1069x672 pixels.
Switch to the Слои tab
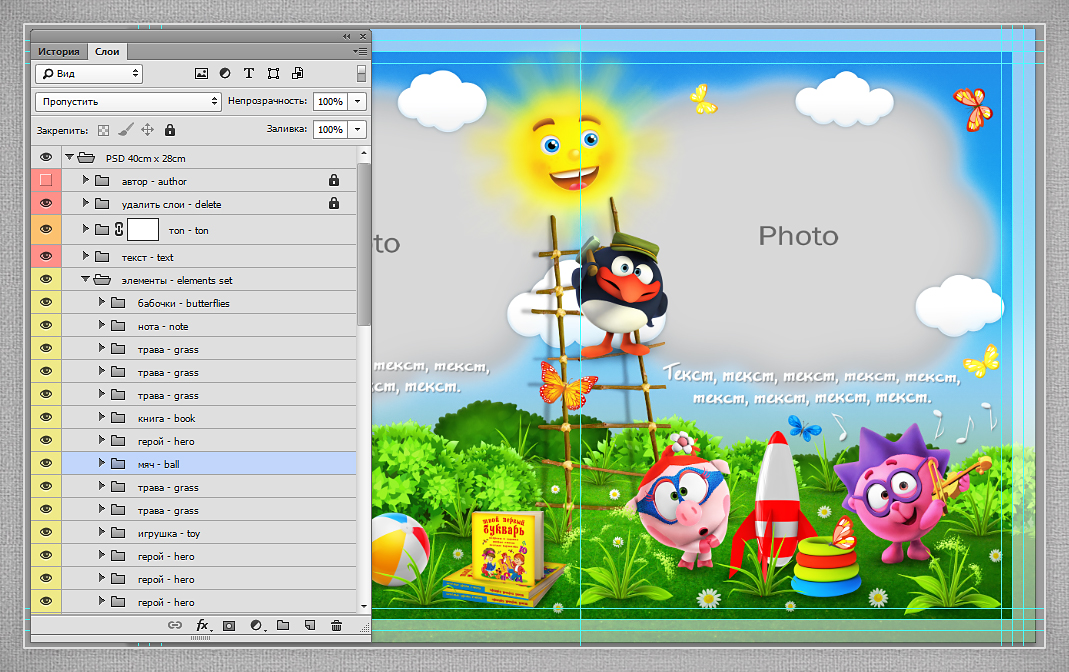pyautogui.click(x=107, y=51)
